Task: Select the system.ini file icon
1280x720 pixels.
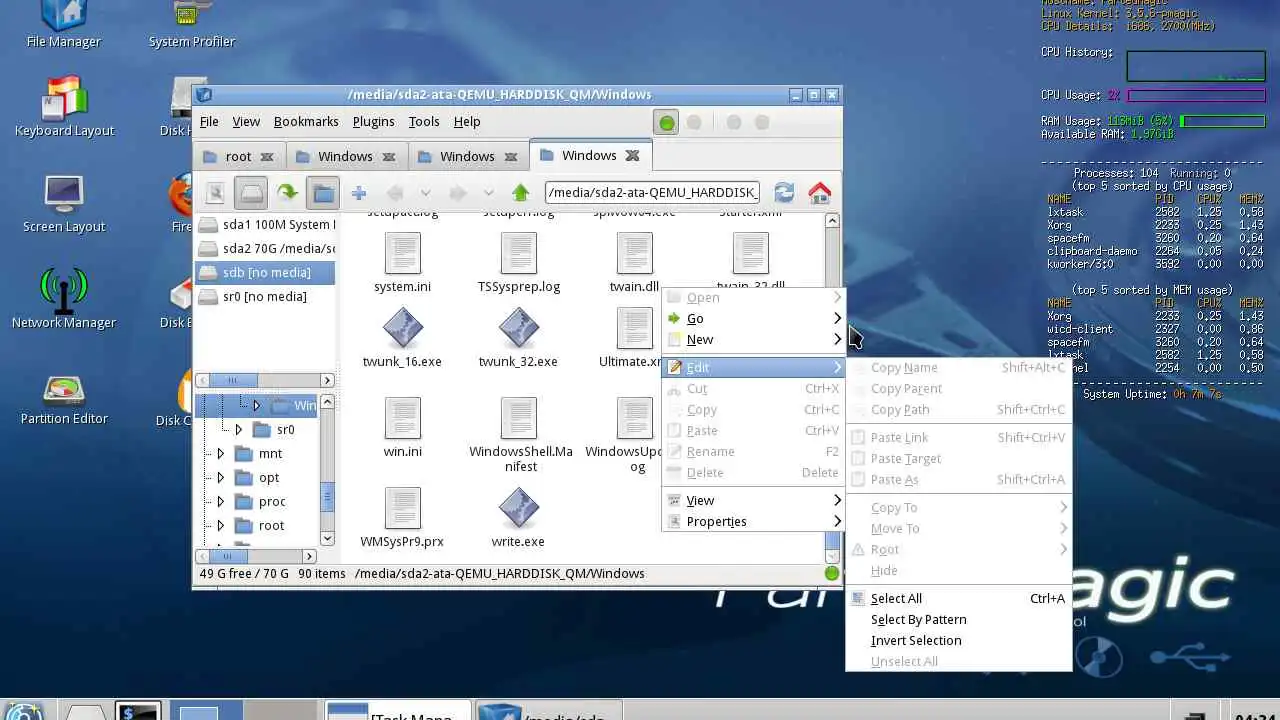Action: point(403,253)
